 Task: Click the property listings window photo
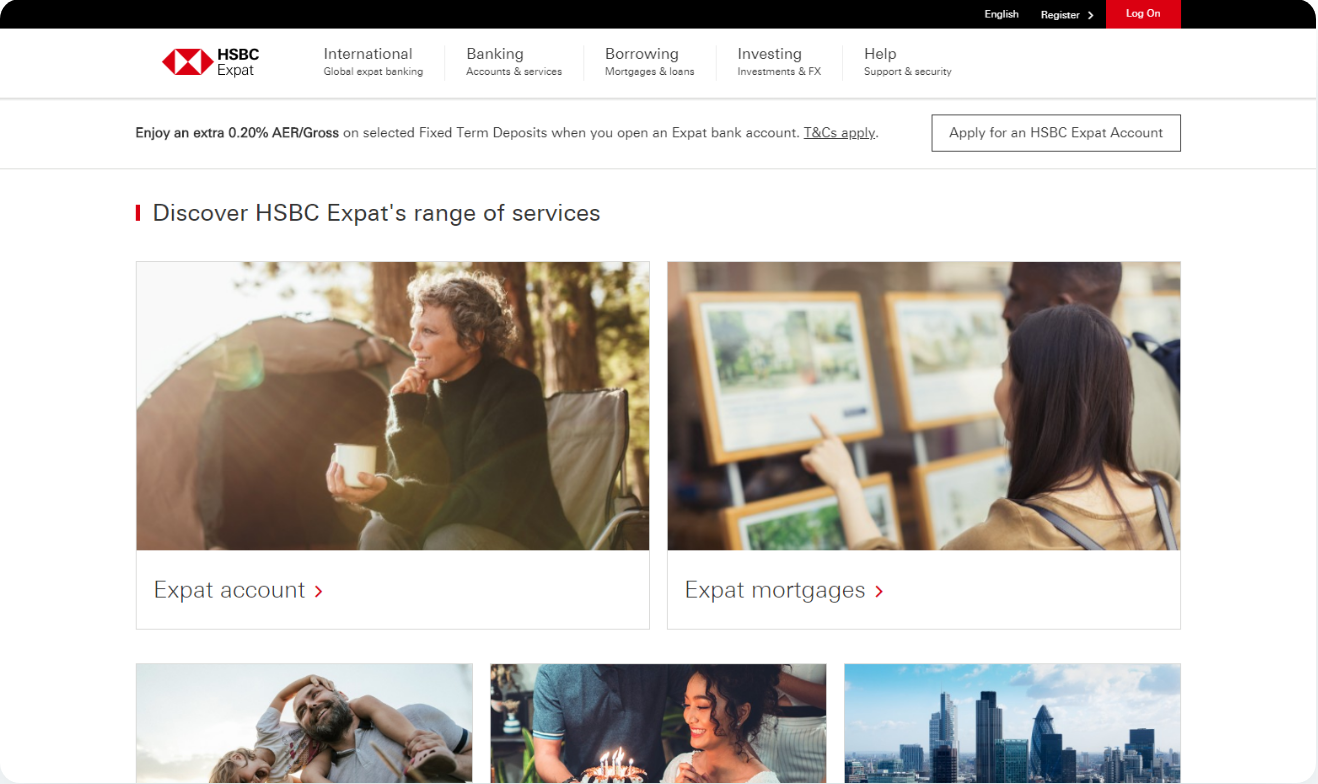pyautogui.click(x=924, y=406)
